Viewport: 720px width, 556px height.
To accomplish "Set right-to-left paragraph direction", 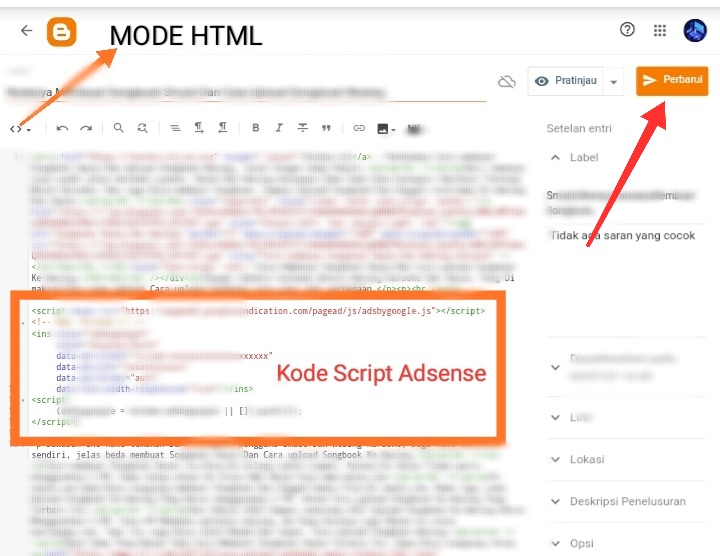I will pyautogui.click(x=223, y=128).
